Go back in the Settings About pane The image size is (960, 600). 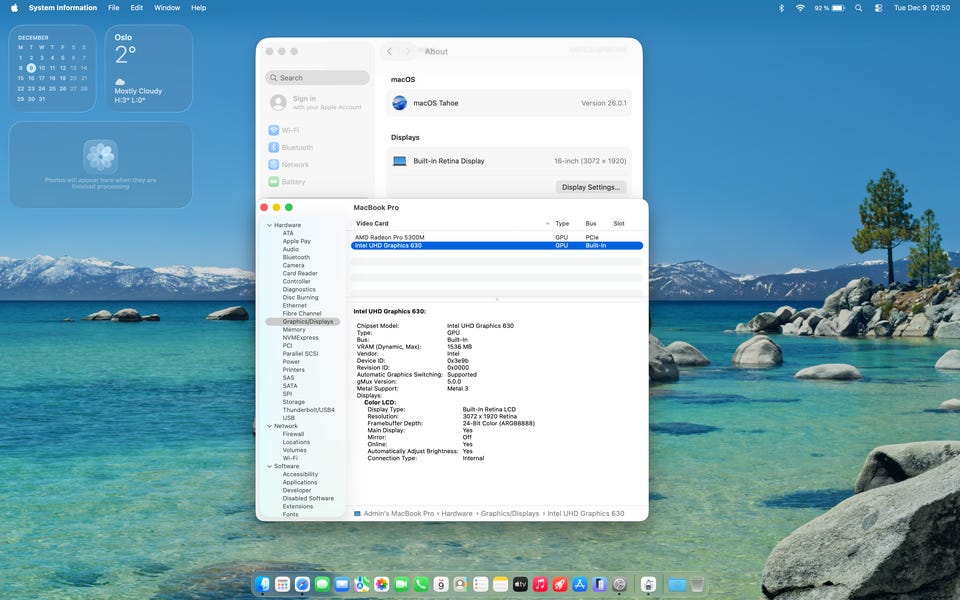[x=390, y=51]
